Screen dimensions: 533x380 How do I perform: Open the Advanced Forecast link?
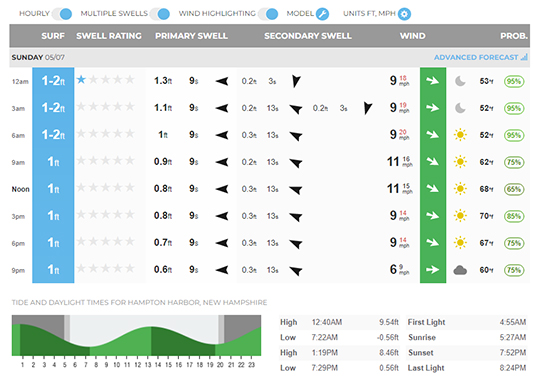[x=480, y=57]
